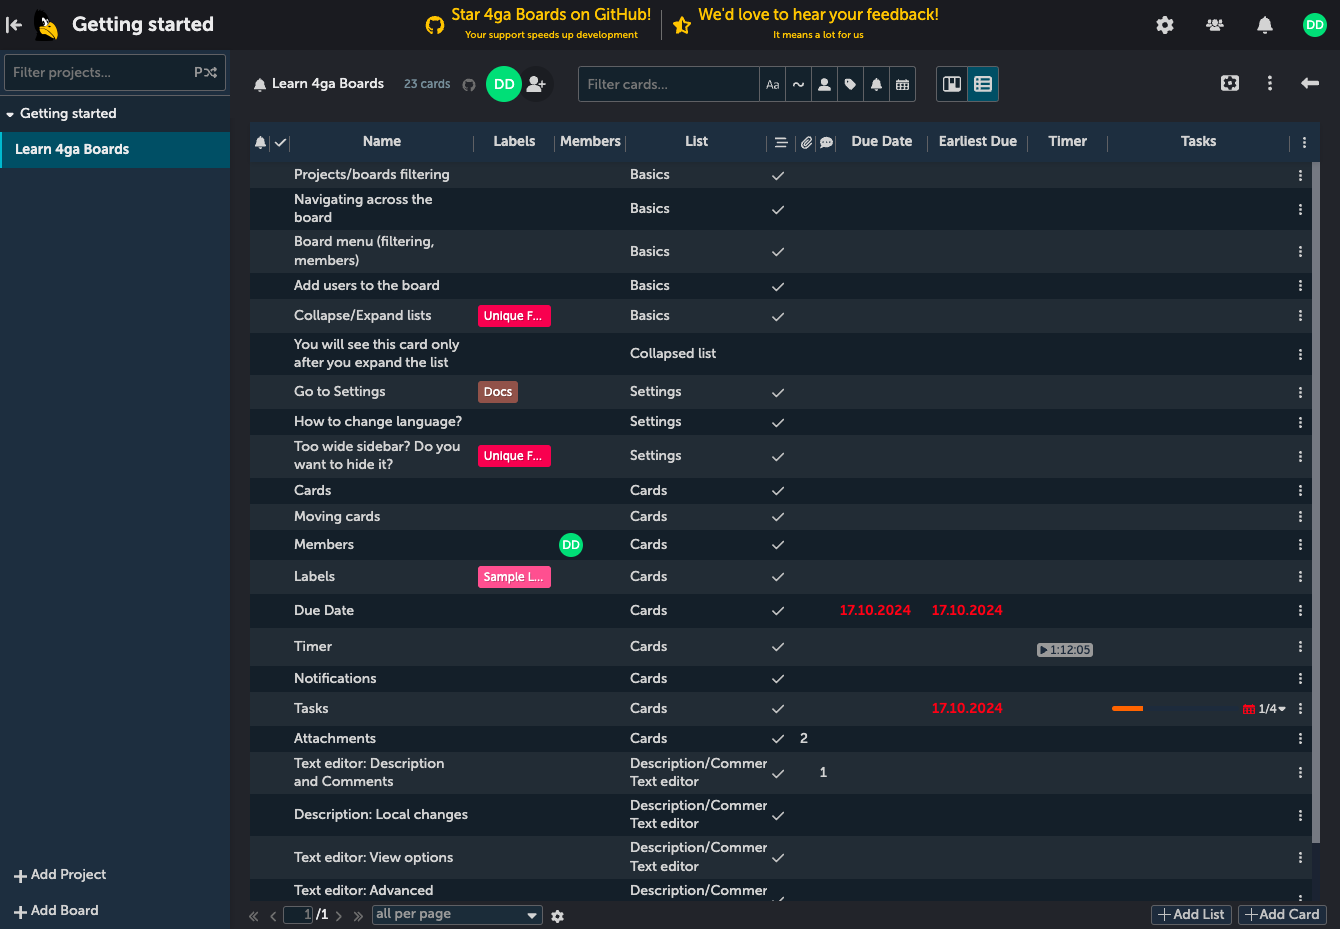Click the Add List button
This screenshot has height=929, width=1340.
pyautogui.click(x=1191, y=914)
